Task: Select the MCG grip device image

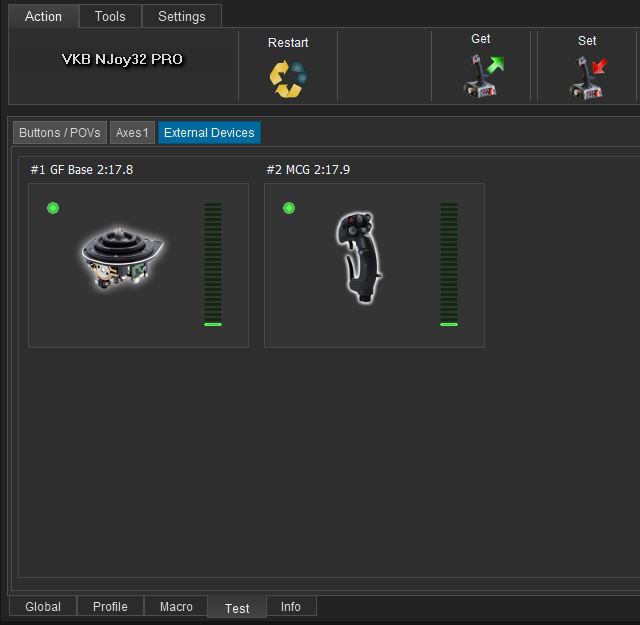Action: [x=359, y=257]
